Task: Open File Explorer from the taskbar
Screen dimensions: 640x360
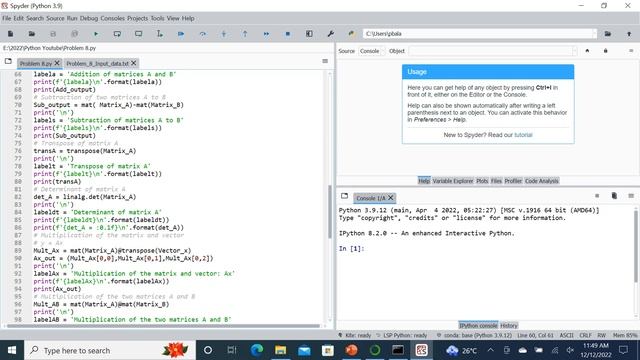Action: click(x=280, y=350)
